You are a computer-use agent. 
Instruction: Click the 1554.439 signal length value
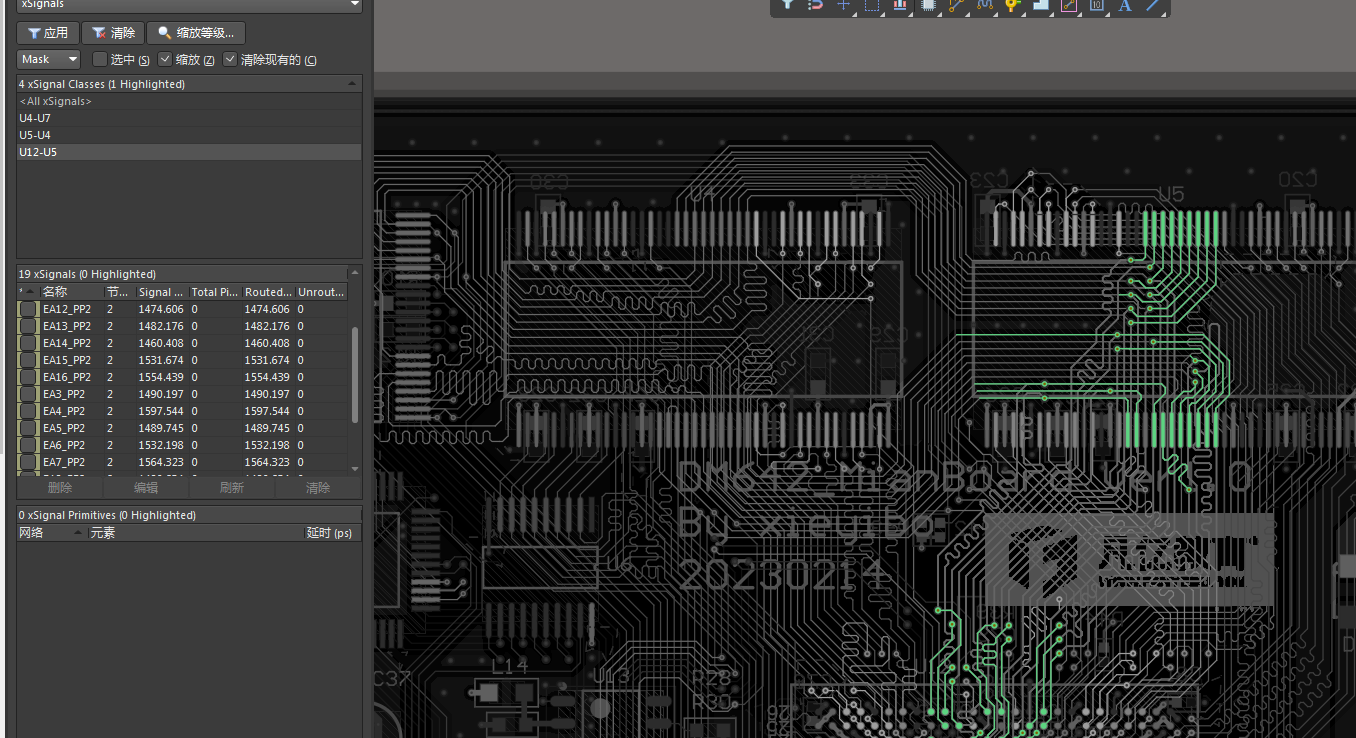pyautogui.click(x=161, y=377)
